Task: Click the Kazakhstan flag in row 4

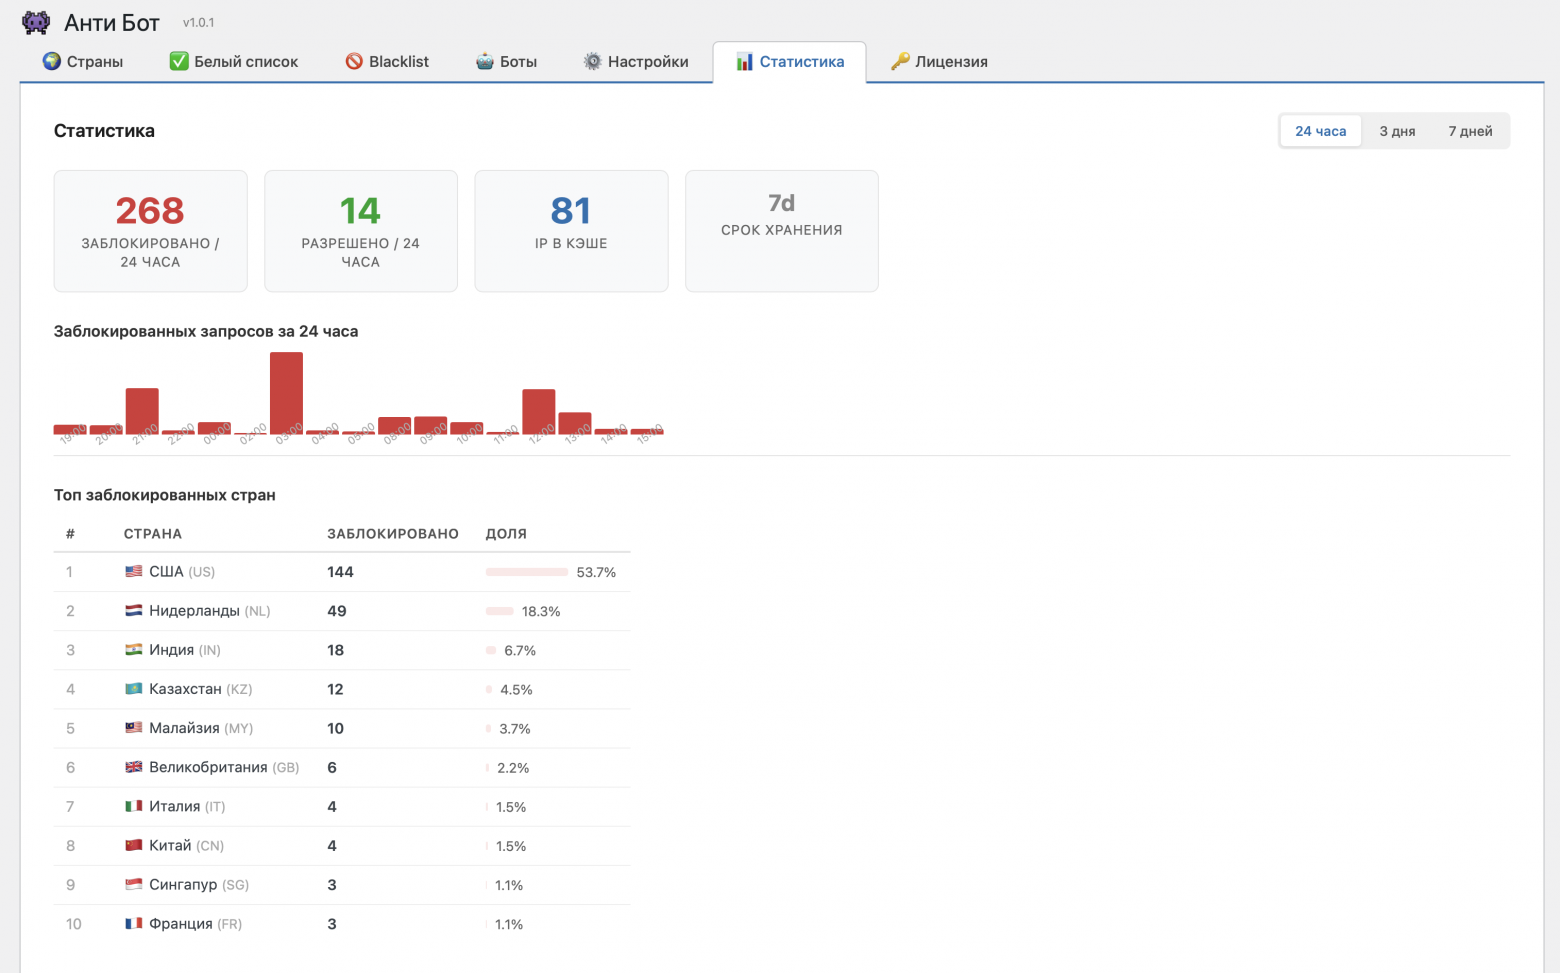Action: tap(133, 689)
